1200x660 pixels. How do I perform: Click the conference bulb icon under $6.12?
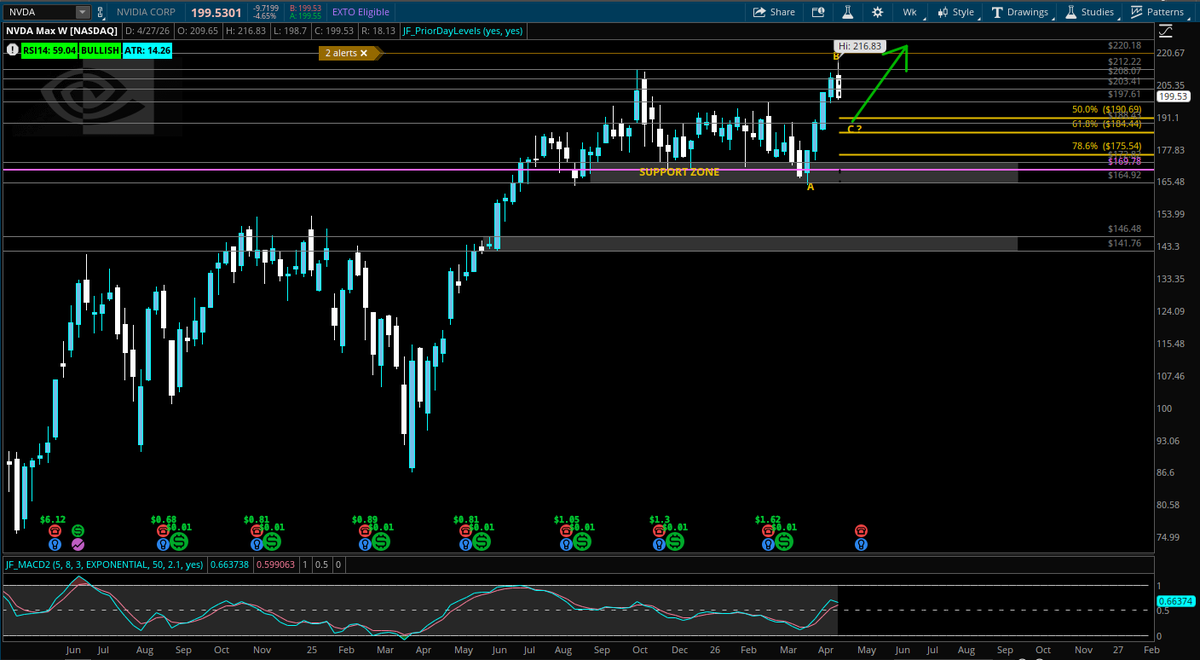tap(55, 545)
